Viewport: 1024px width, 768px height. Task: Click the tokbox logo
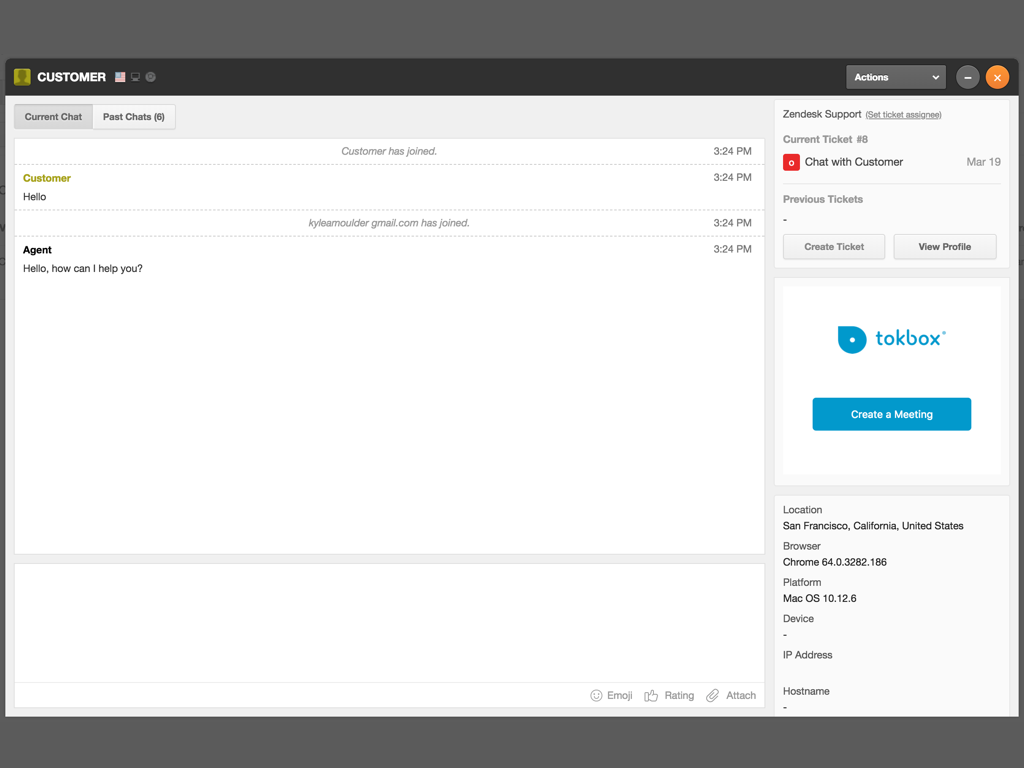click(x=890, y=338)
